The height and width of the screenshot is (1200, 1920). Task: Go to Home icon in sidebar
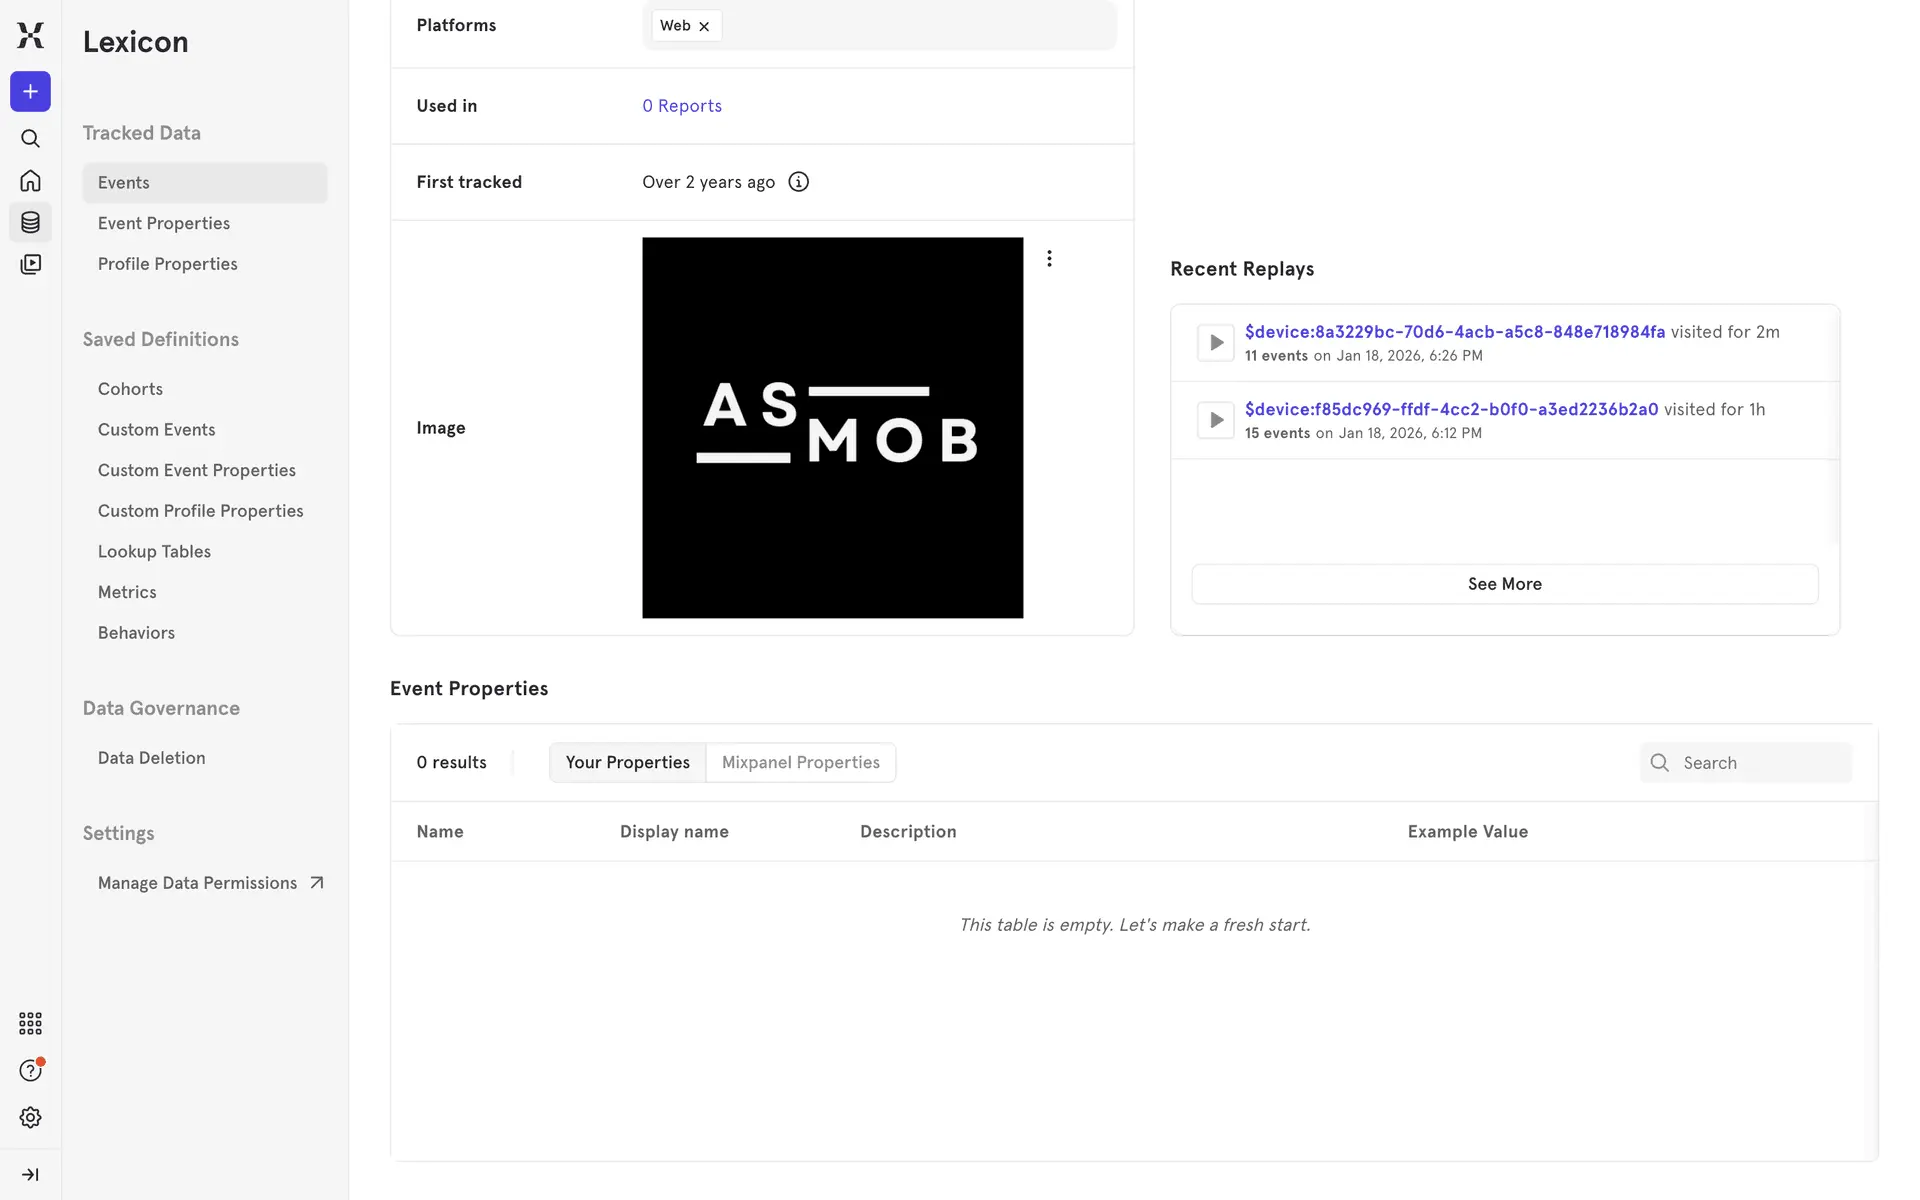coord(30,181)
